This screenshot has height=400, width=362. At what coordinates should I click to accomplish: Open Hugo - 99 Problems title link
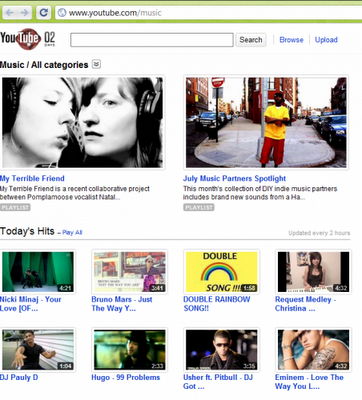[x=126, y=377]
